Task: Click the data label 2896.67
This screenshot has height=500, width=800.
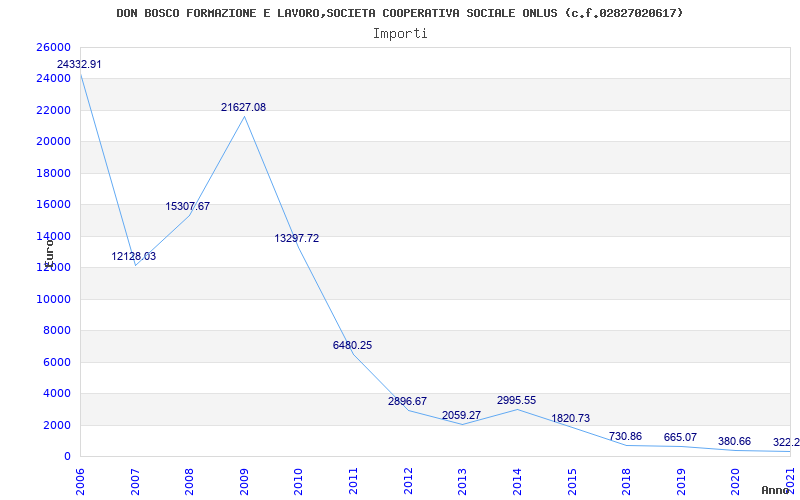Action: tap(407, 401)
